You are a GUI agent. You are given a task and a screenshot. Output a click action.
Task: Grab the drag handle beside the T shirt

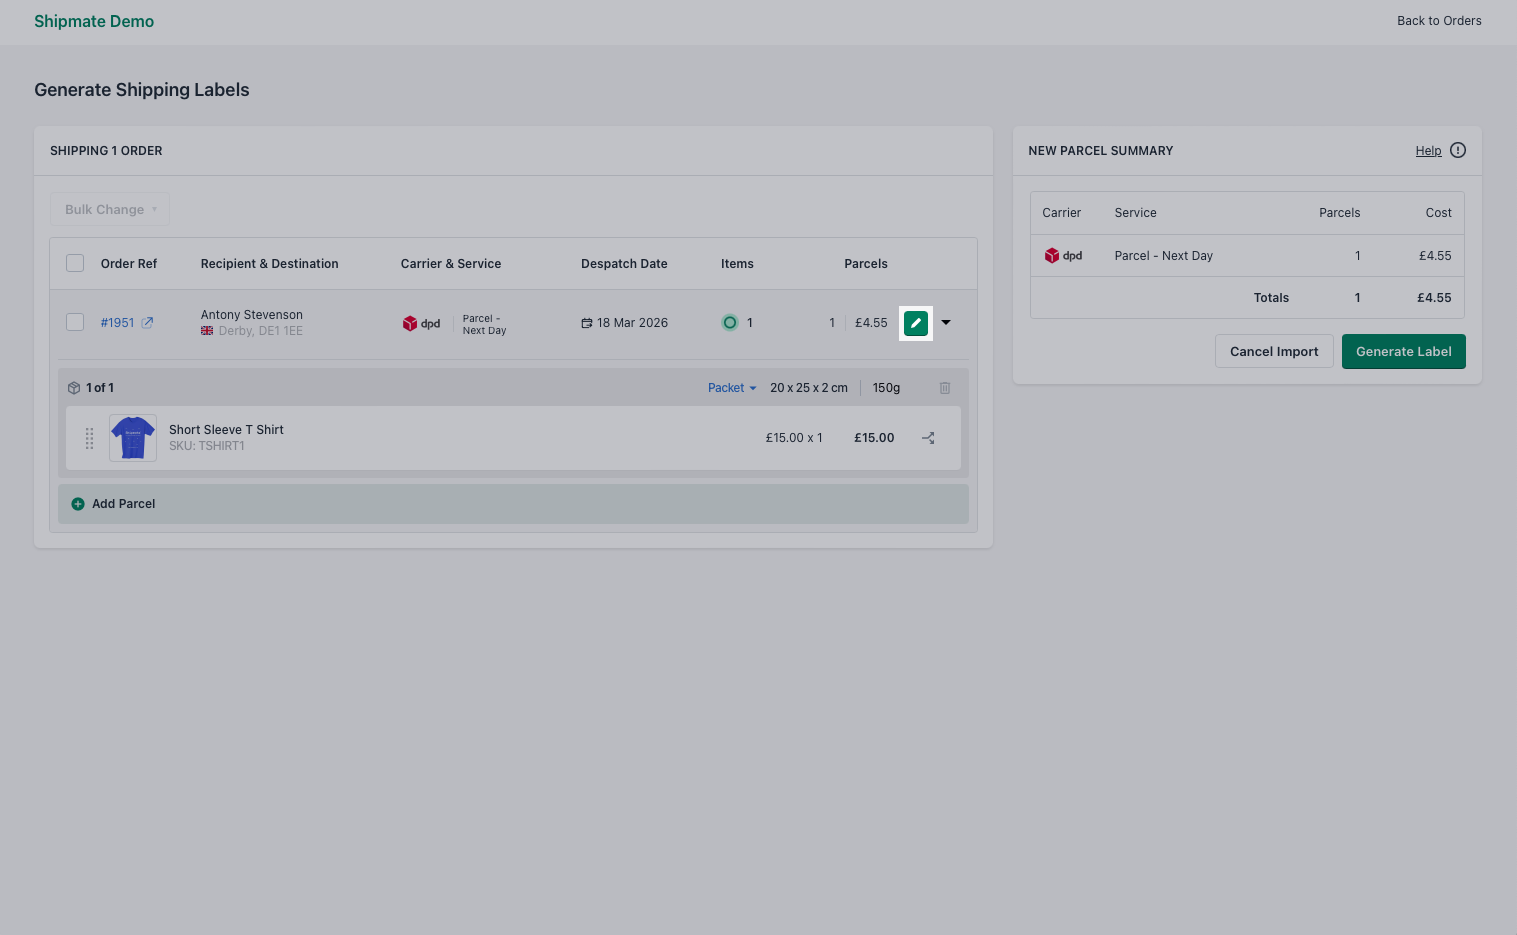[89, 437]
